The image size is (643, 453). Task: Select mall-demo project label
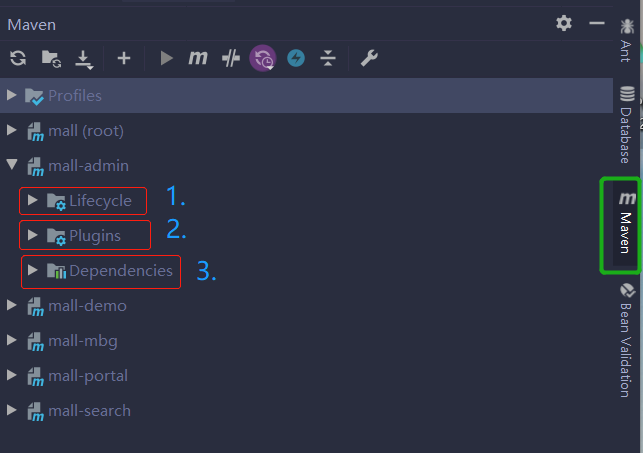(x=87, y=306)
